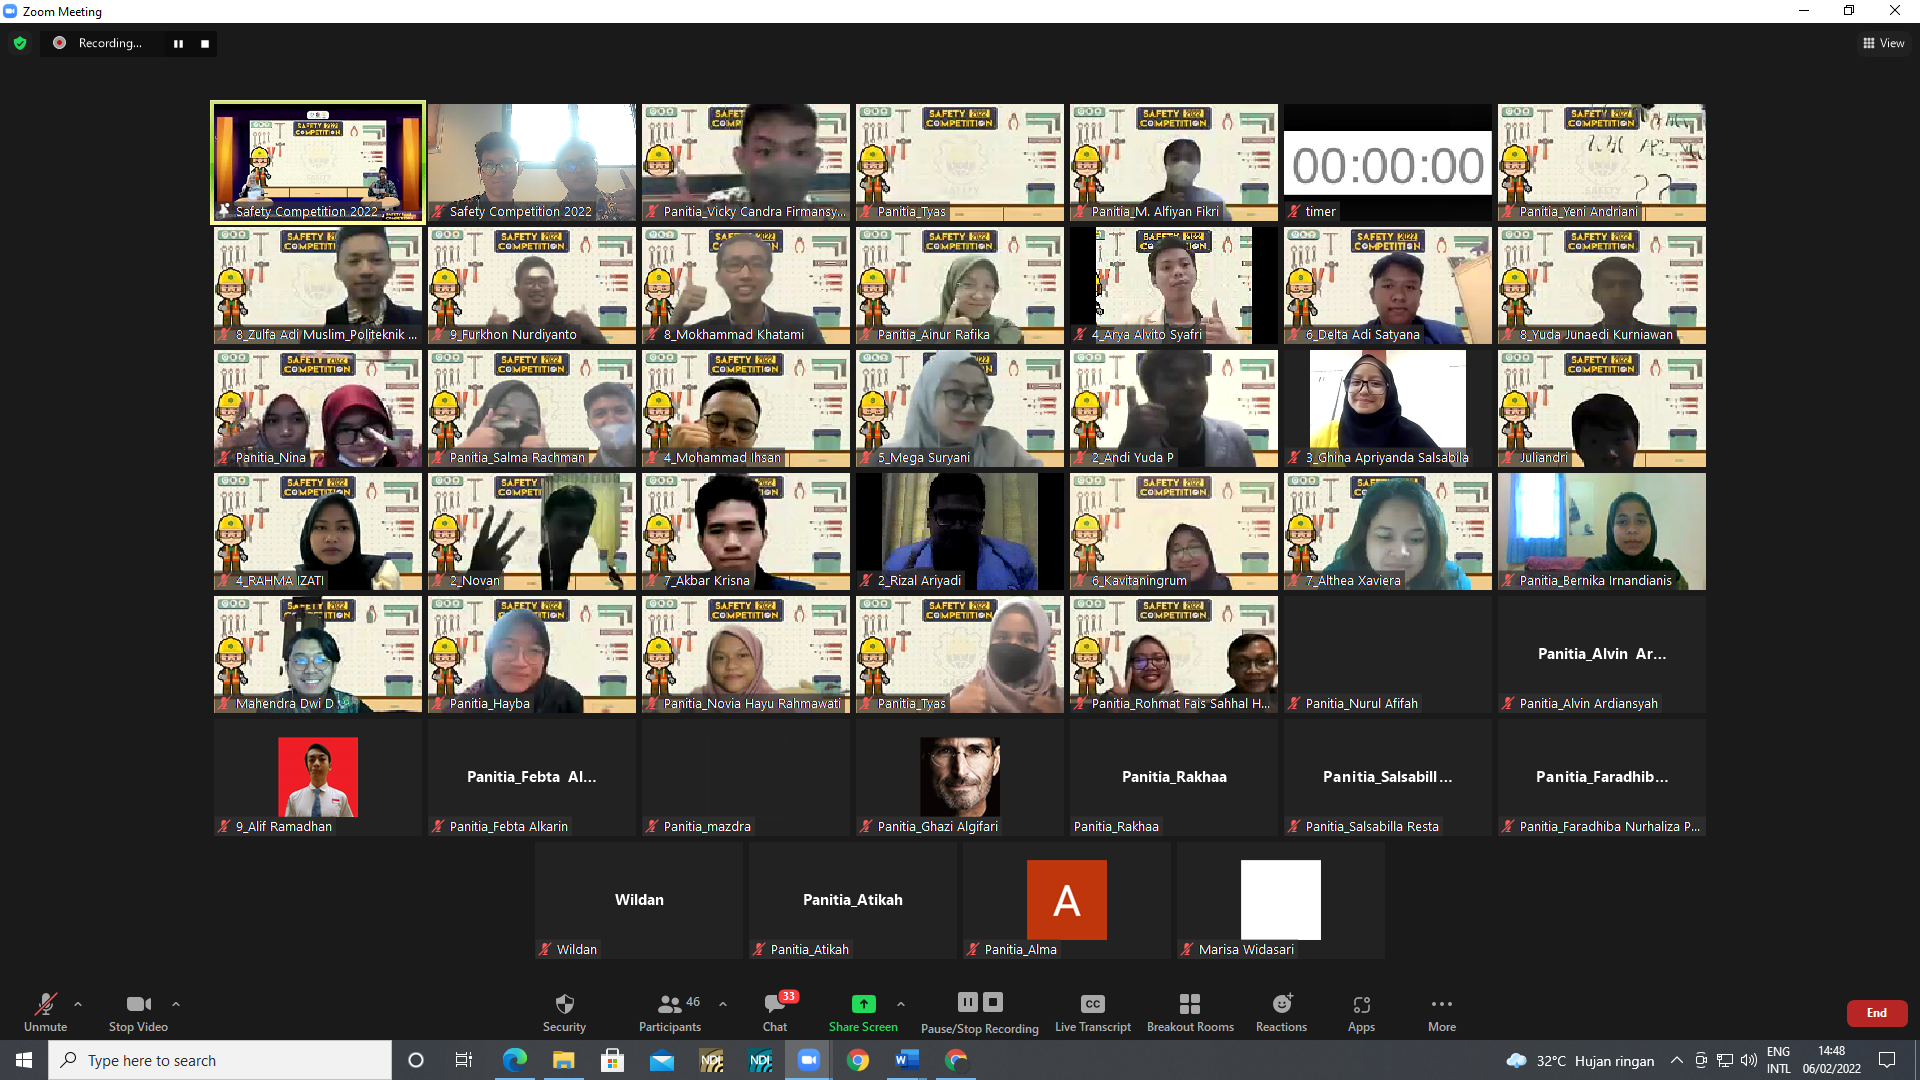Image resolution: width=1920 pixels, height=1080 pixels.
Task: Pause recording using top-left indicator control
Action: tap(178, 44)
